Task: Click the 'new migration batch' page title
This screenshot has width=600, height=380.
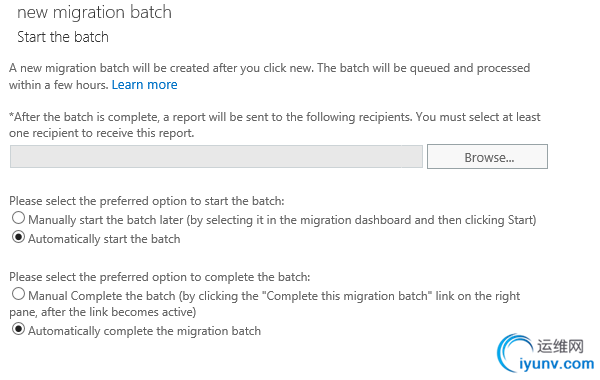Action: (x=94, y=12)
